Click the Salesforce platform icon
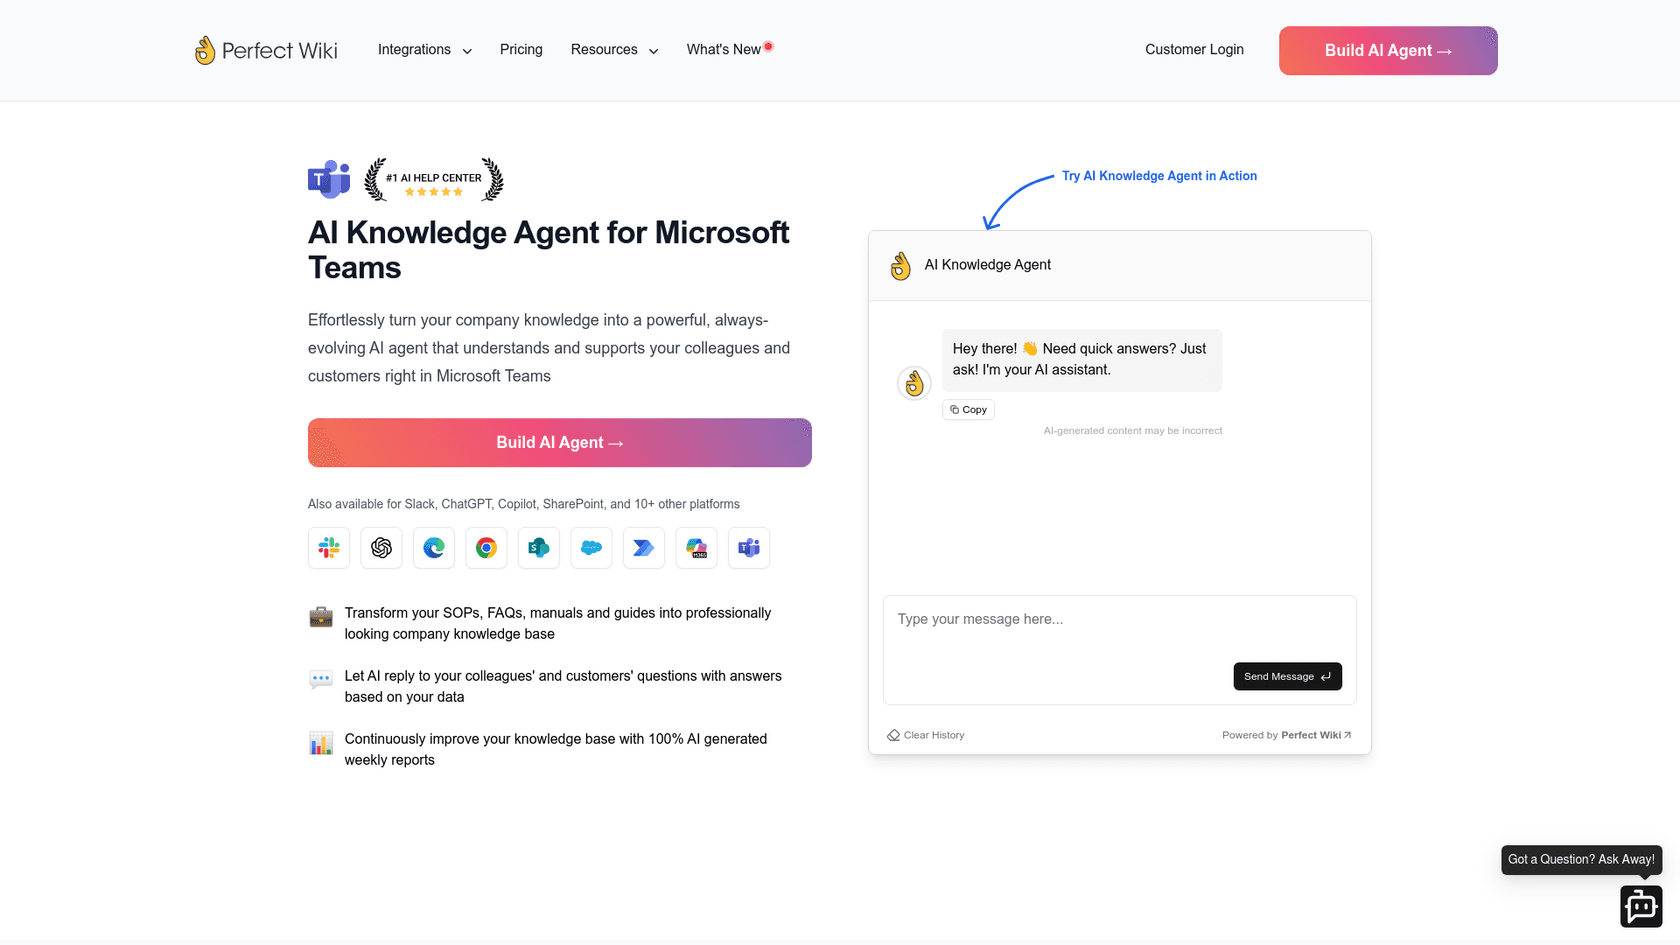Viewport: 1680px width, 945px height. click(x=591, y=548)
